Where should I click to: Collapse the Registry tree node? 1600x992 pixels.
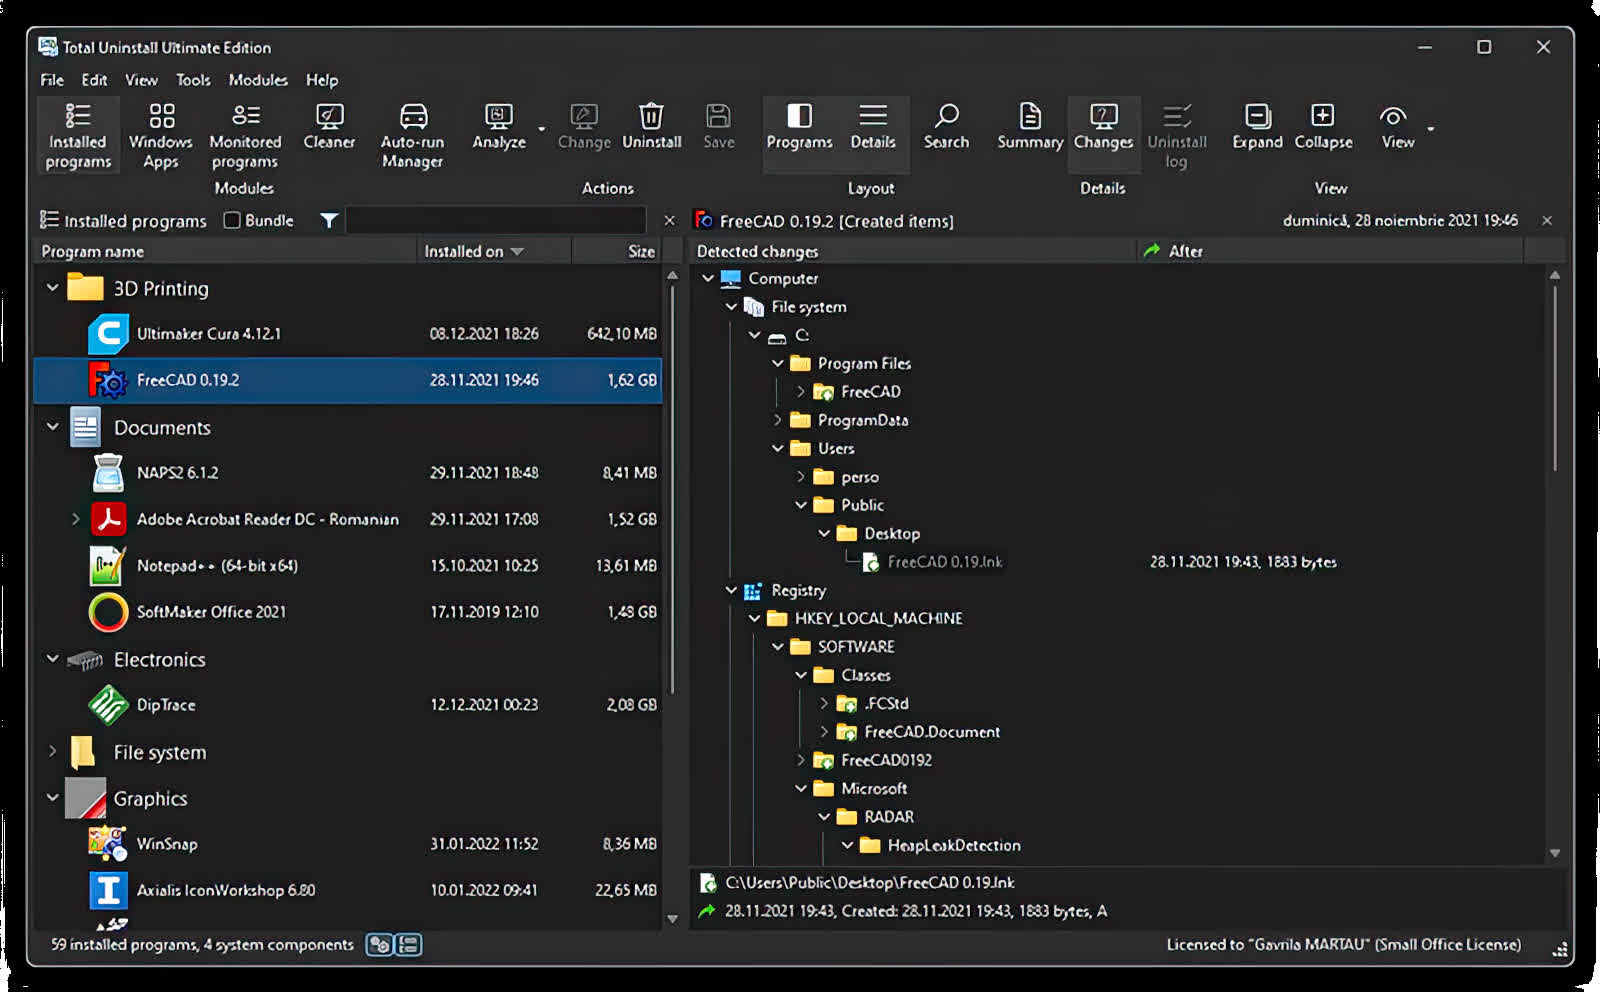pyautogui.click(x=731, y=590)
